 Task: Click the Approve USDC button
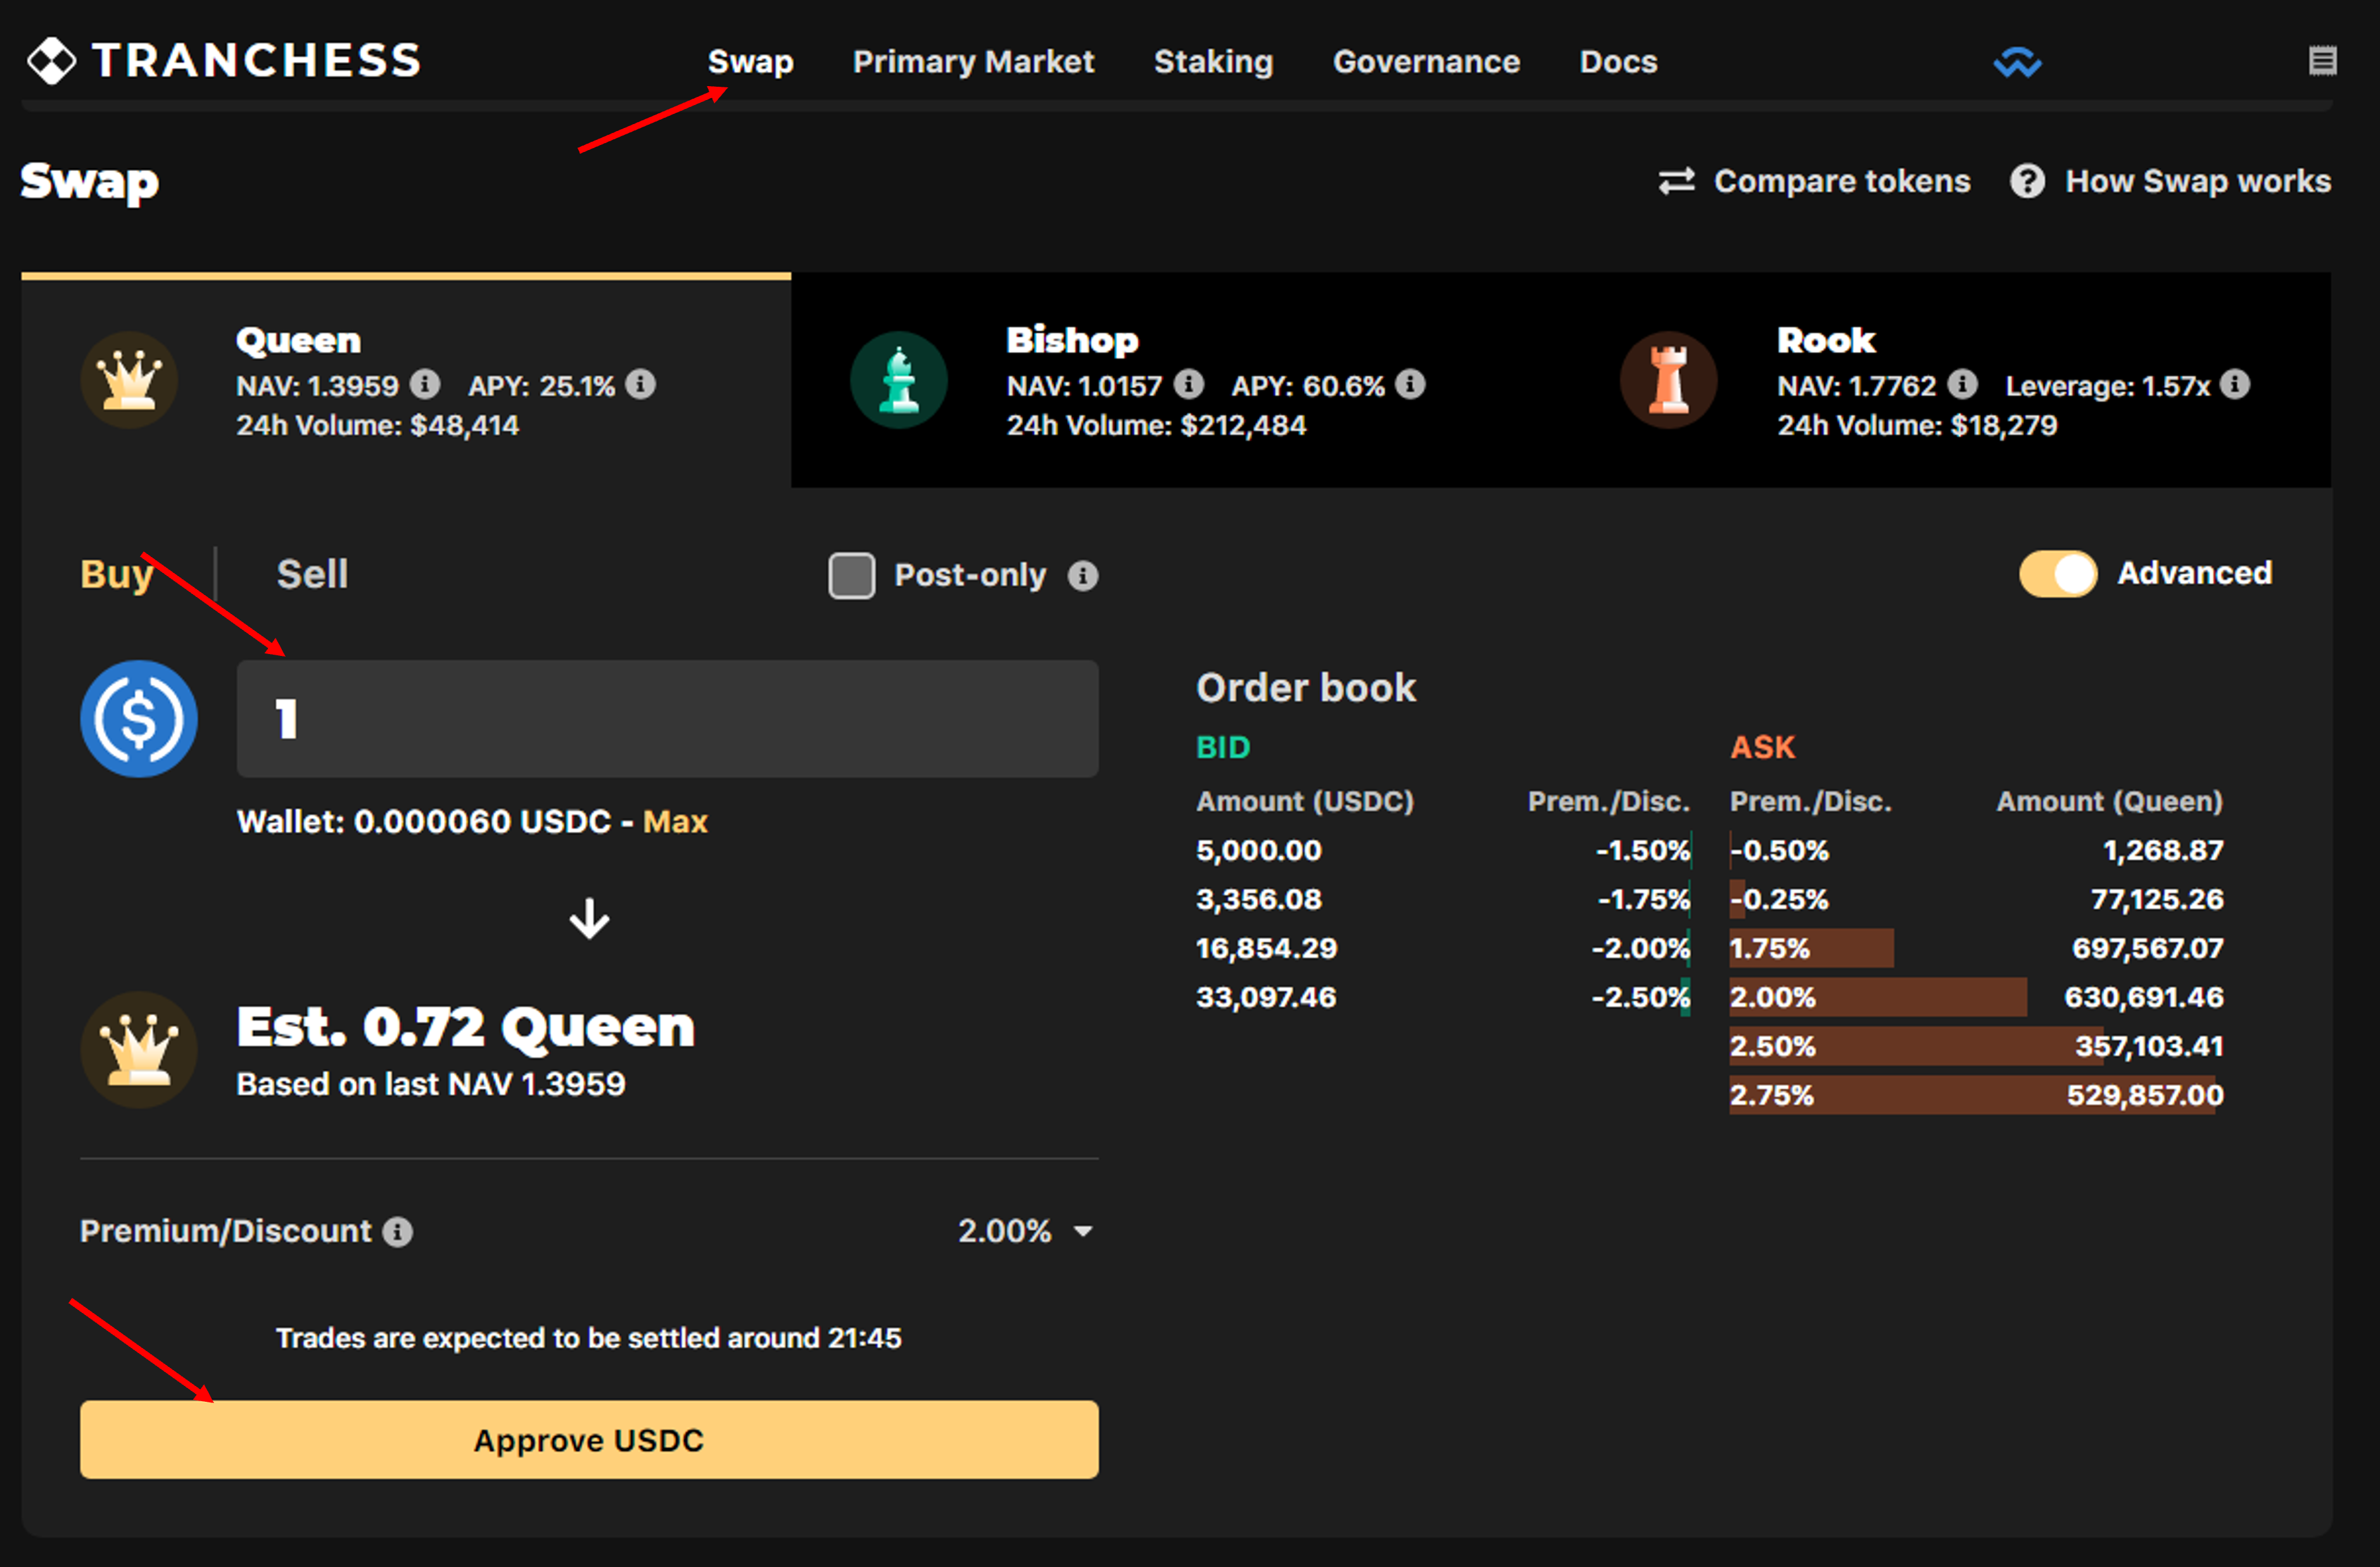(589, 1439)
